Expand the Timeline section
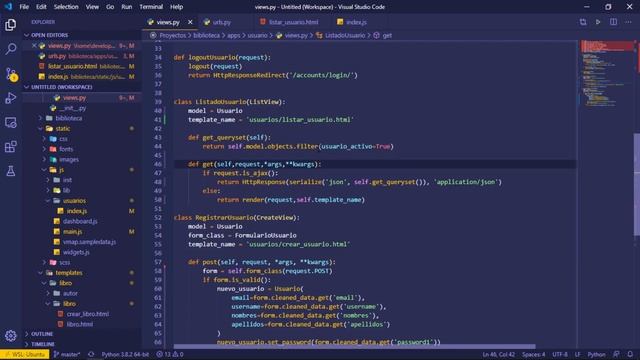 coord(82,344)
